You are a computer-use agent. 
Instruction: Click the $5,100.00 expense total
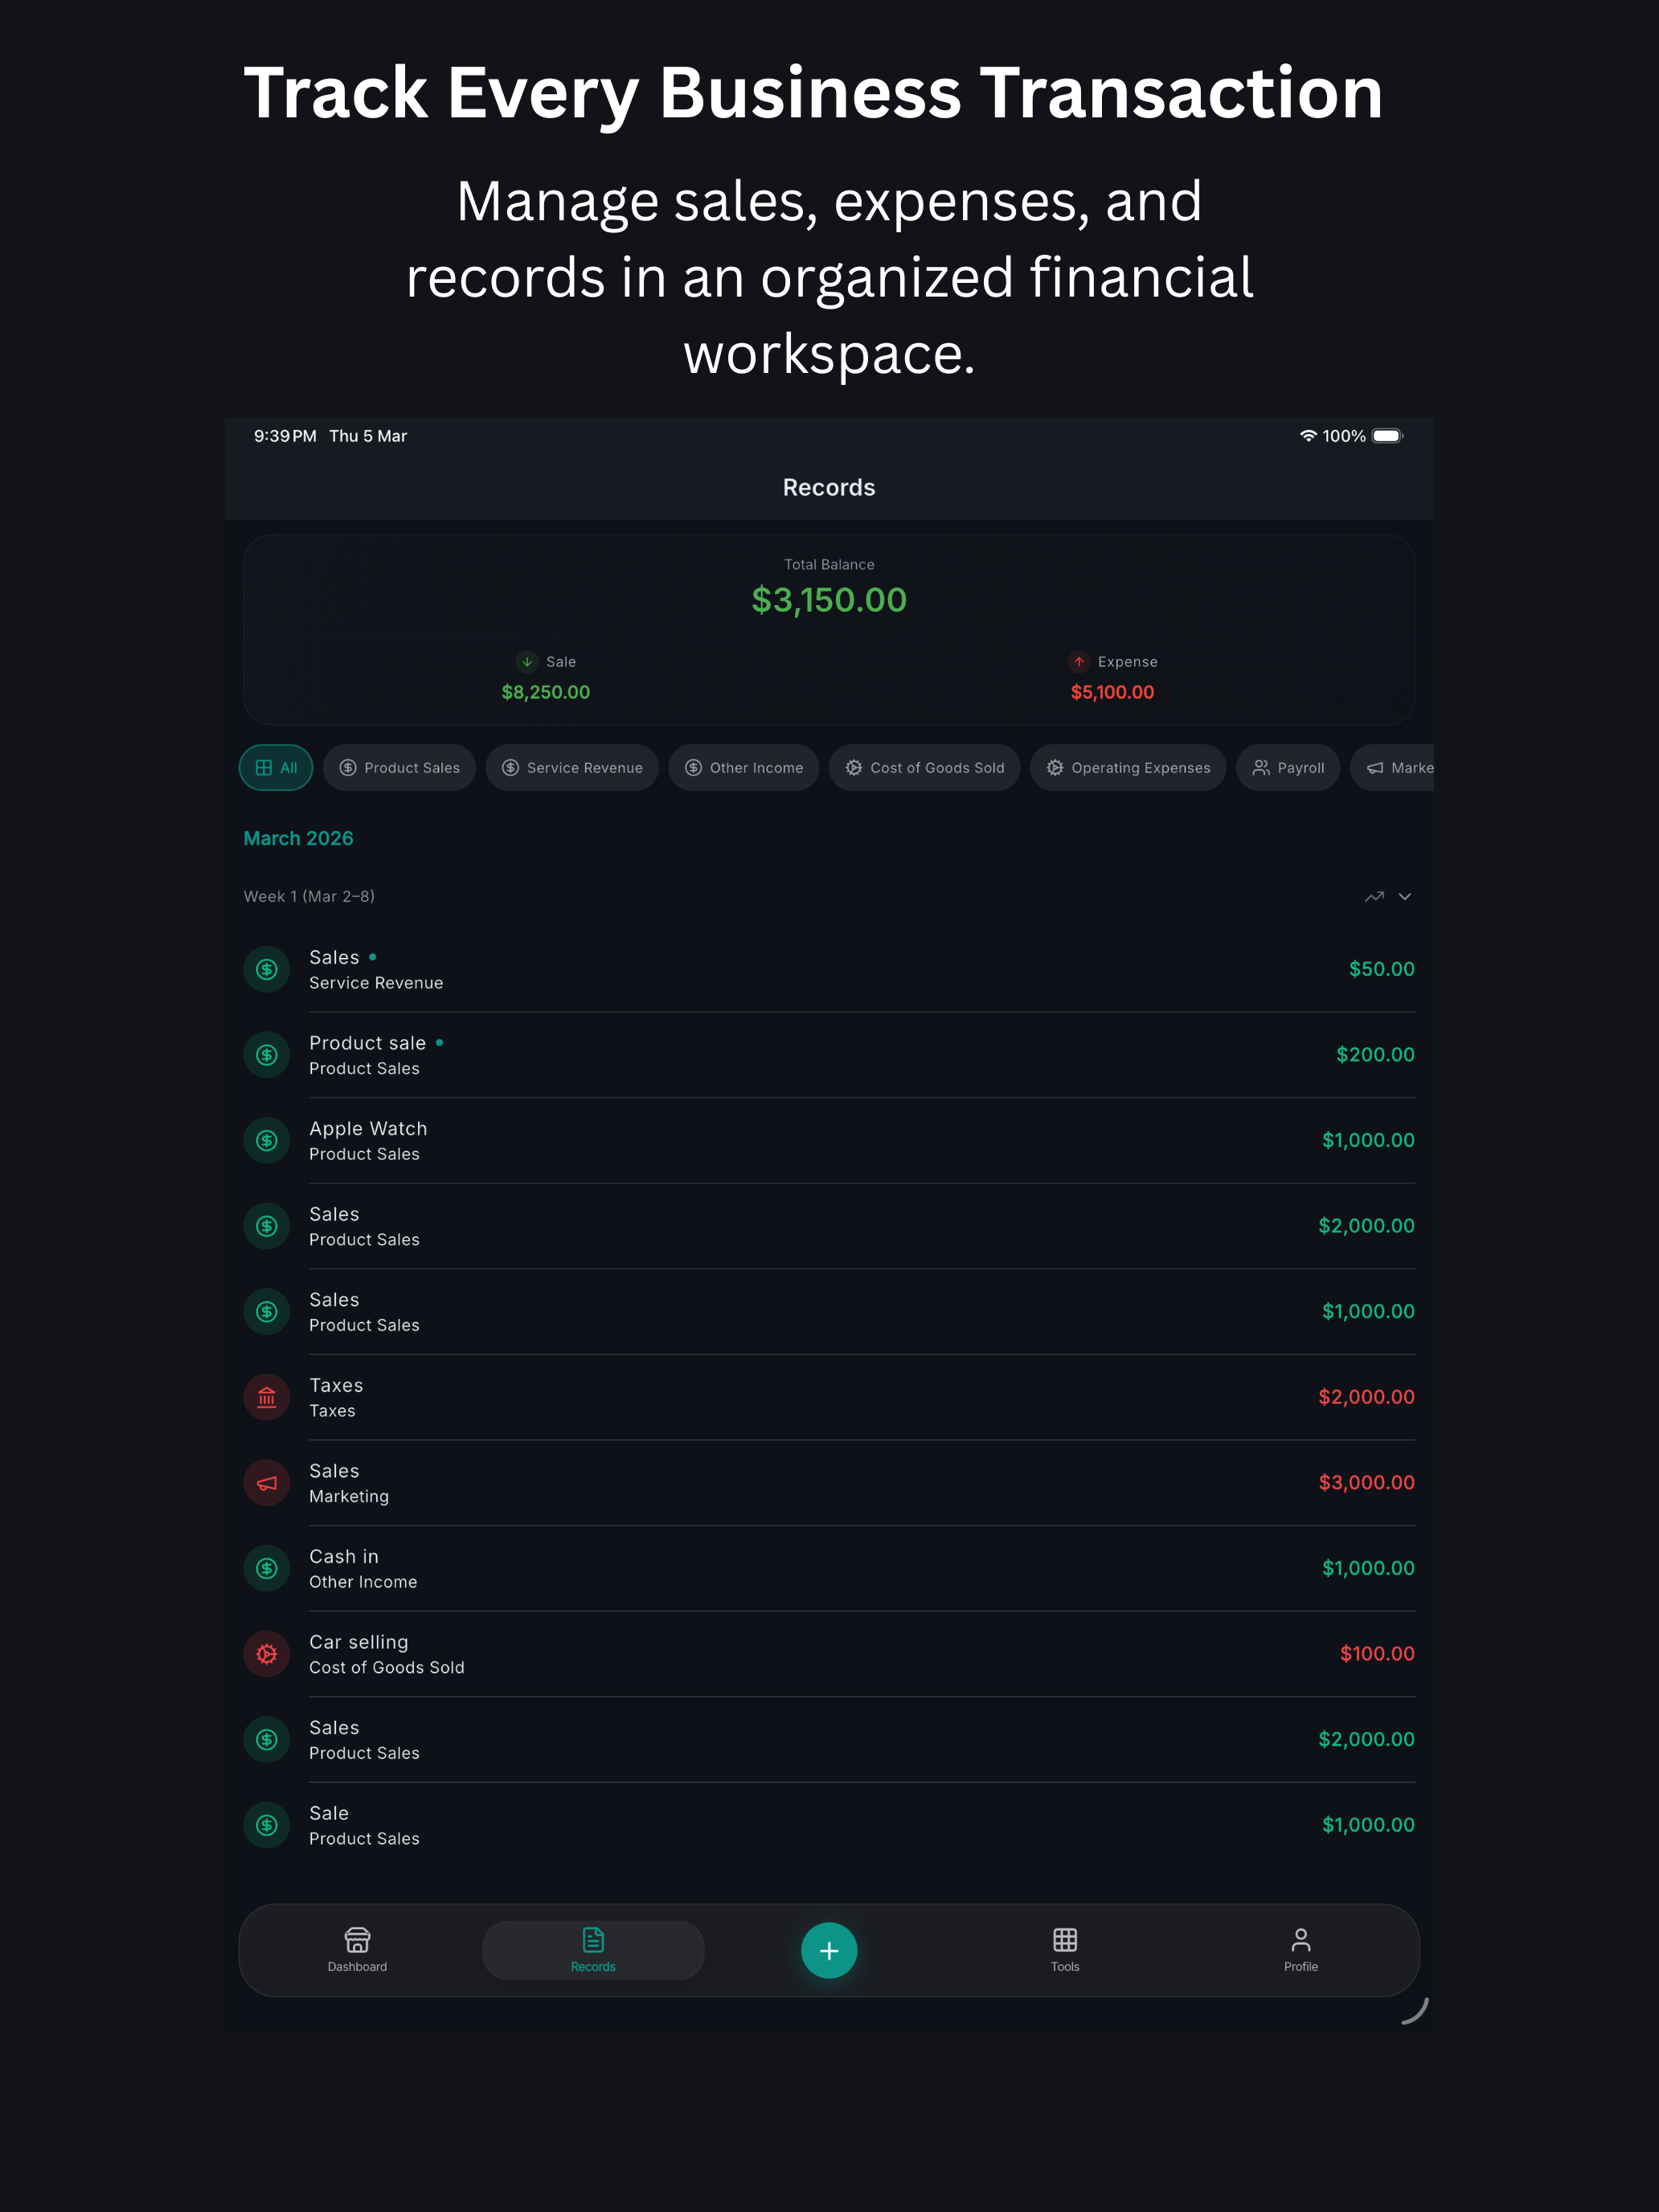tap(1112, 692)
